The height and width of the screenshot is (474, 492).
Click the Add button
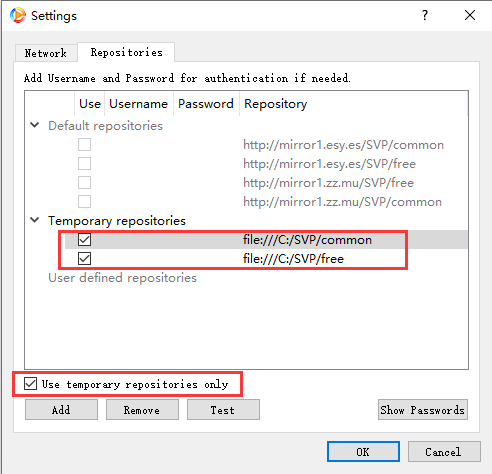click(61, 410)
